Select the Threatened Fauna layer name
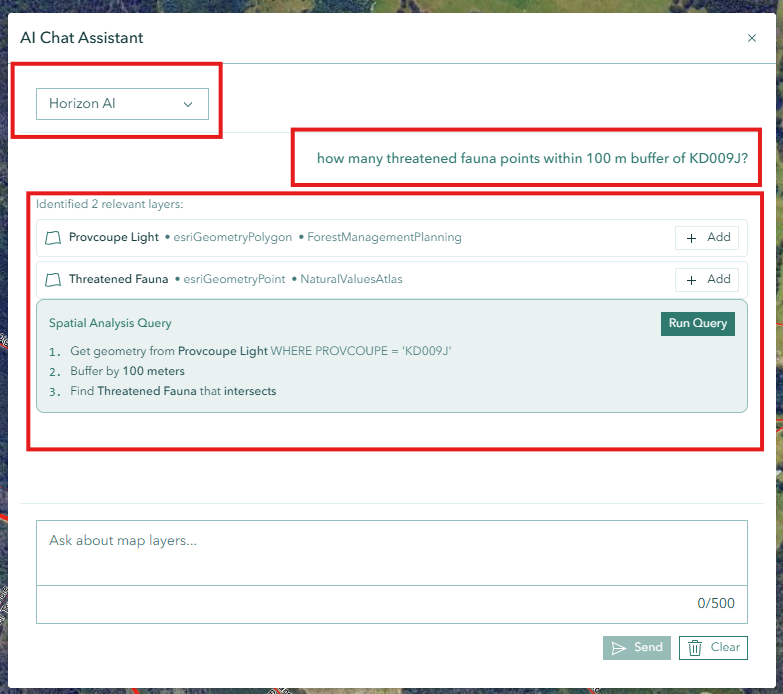783x694 pixels. coord(118,280)
